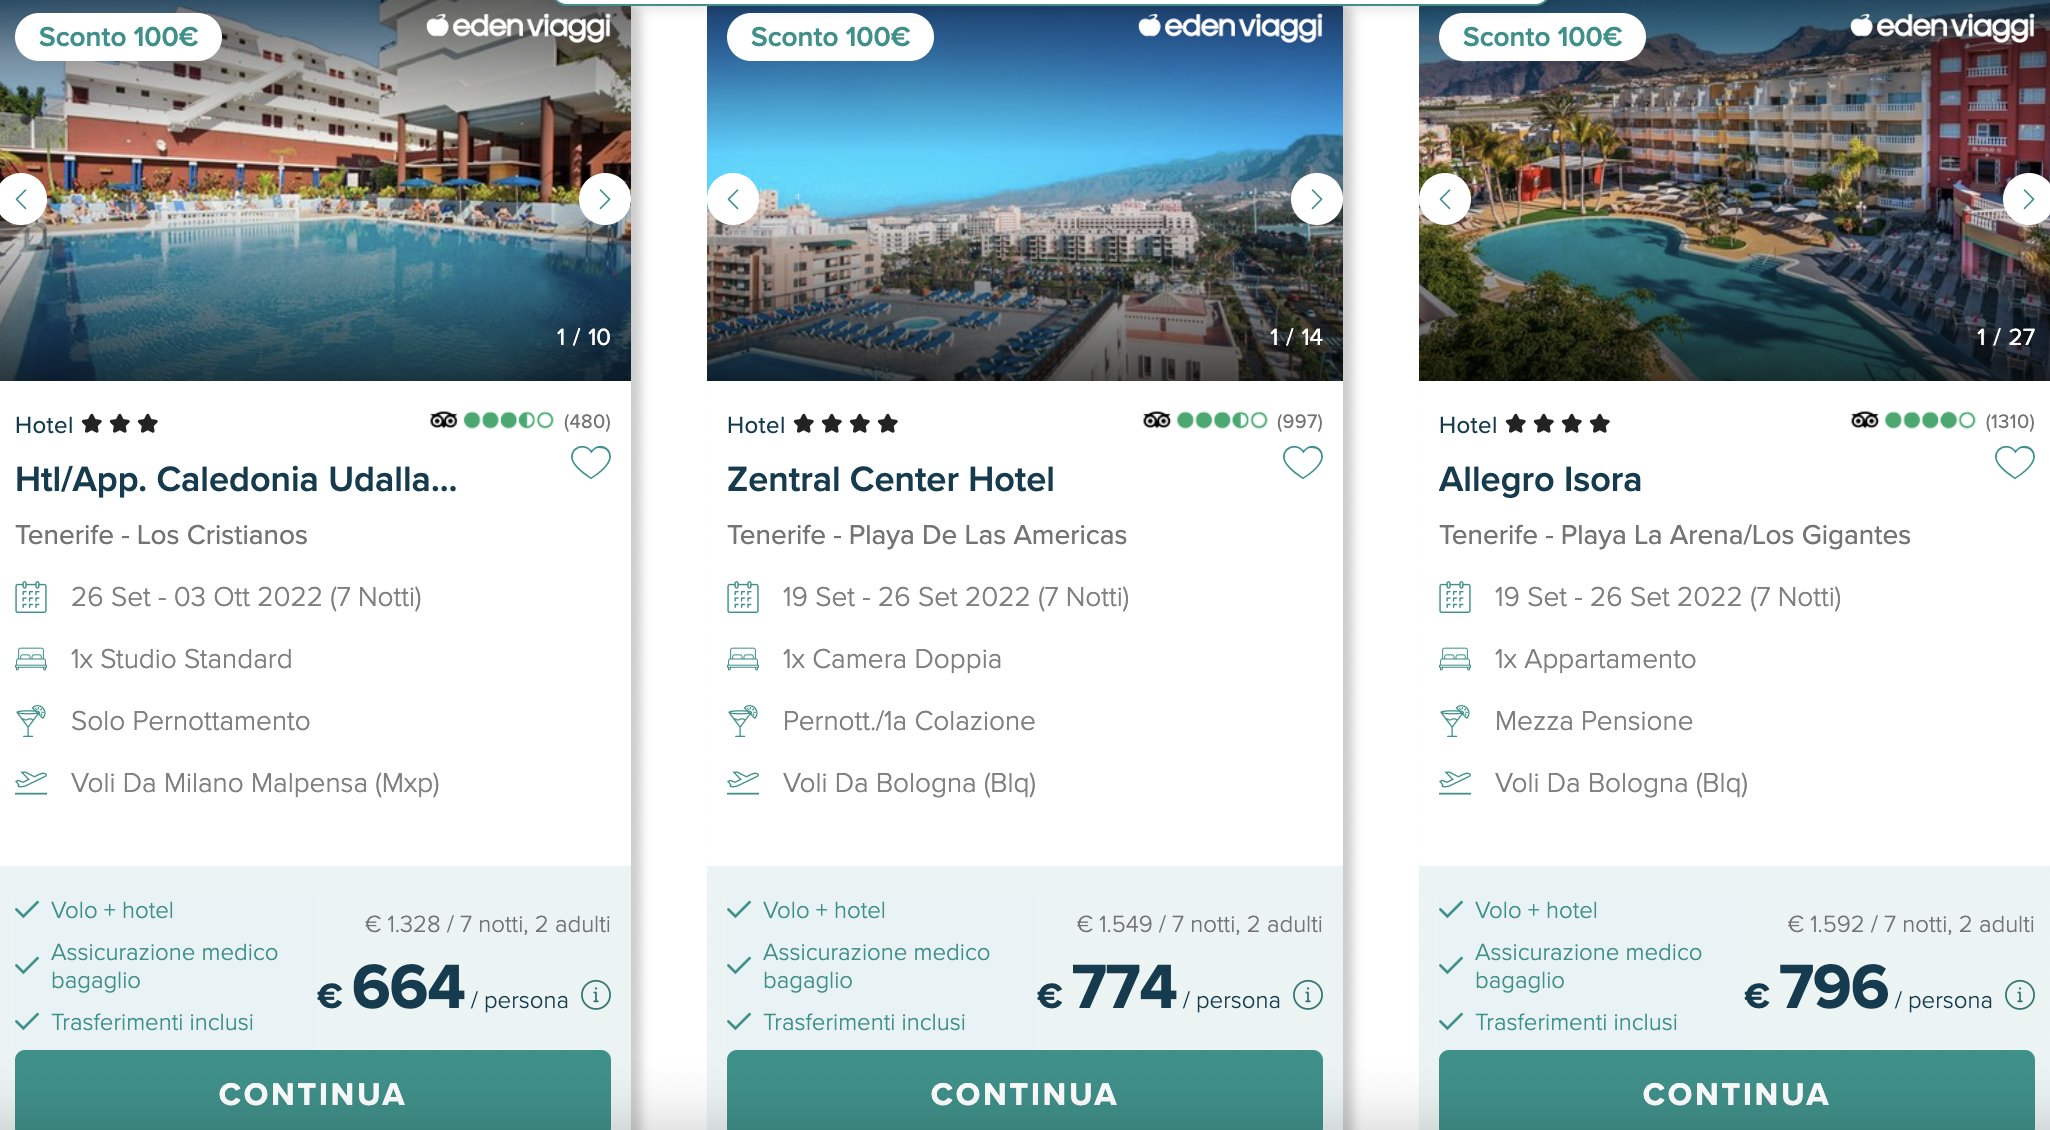This screenshot has width=2050, height=1130.
Task: Save Allegro Isora to favorites with heart
Action: pos(2014,463)
